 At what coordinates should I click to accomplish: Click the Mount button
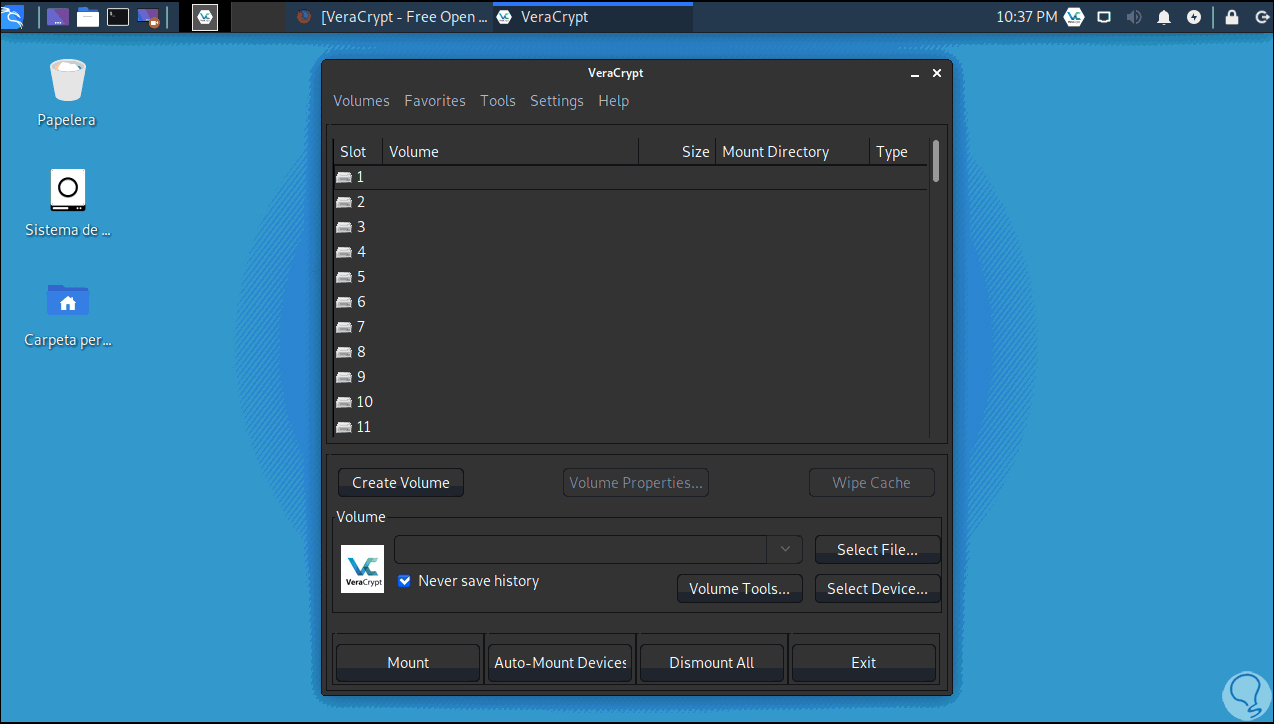(x=408, y=663)
